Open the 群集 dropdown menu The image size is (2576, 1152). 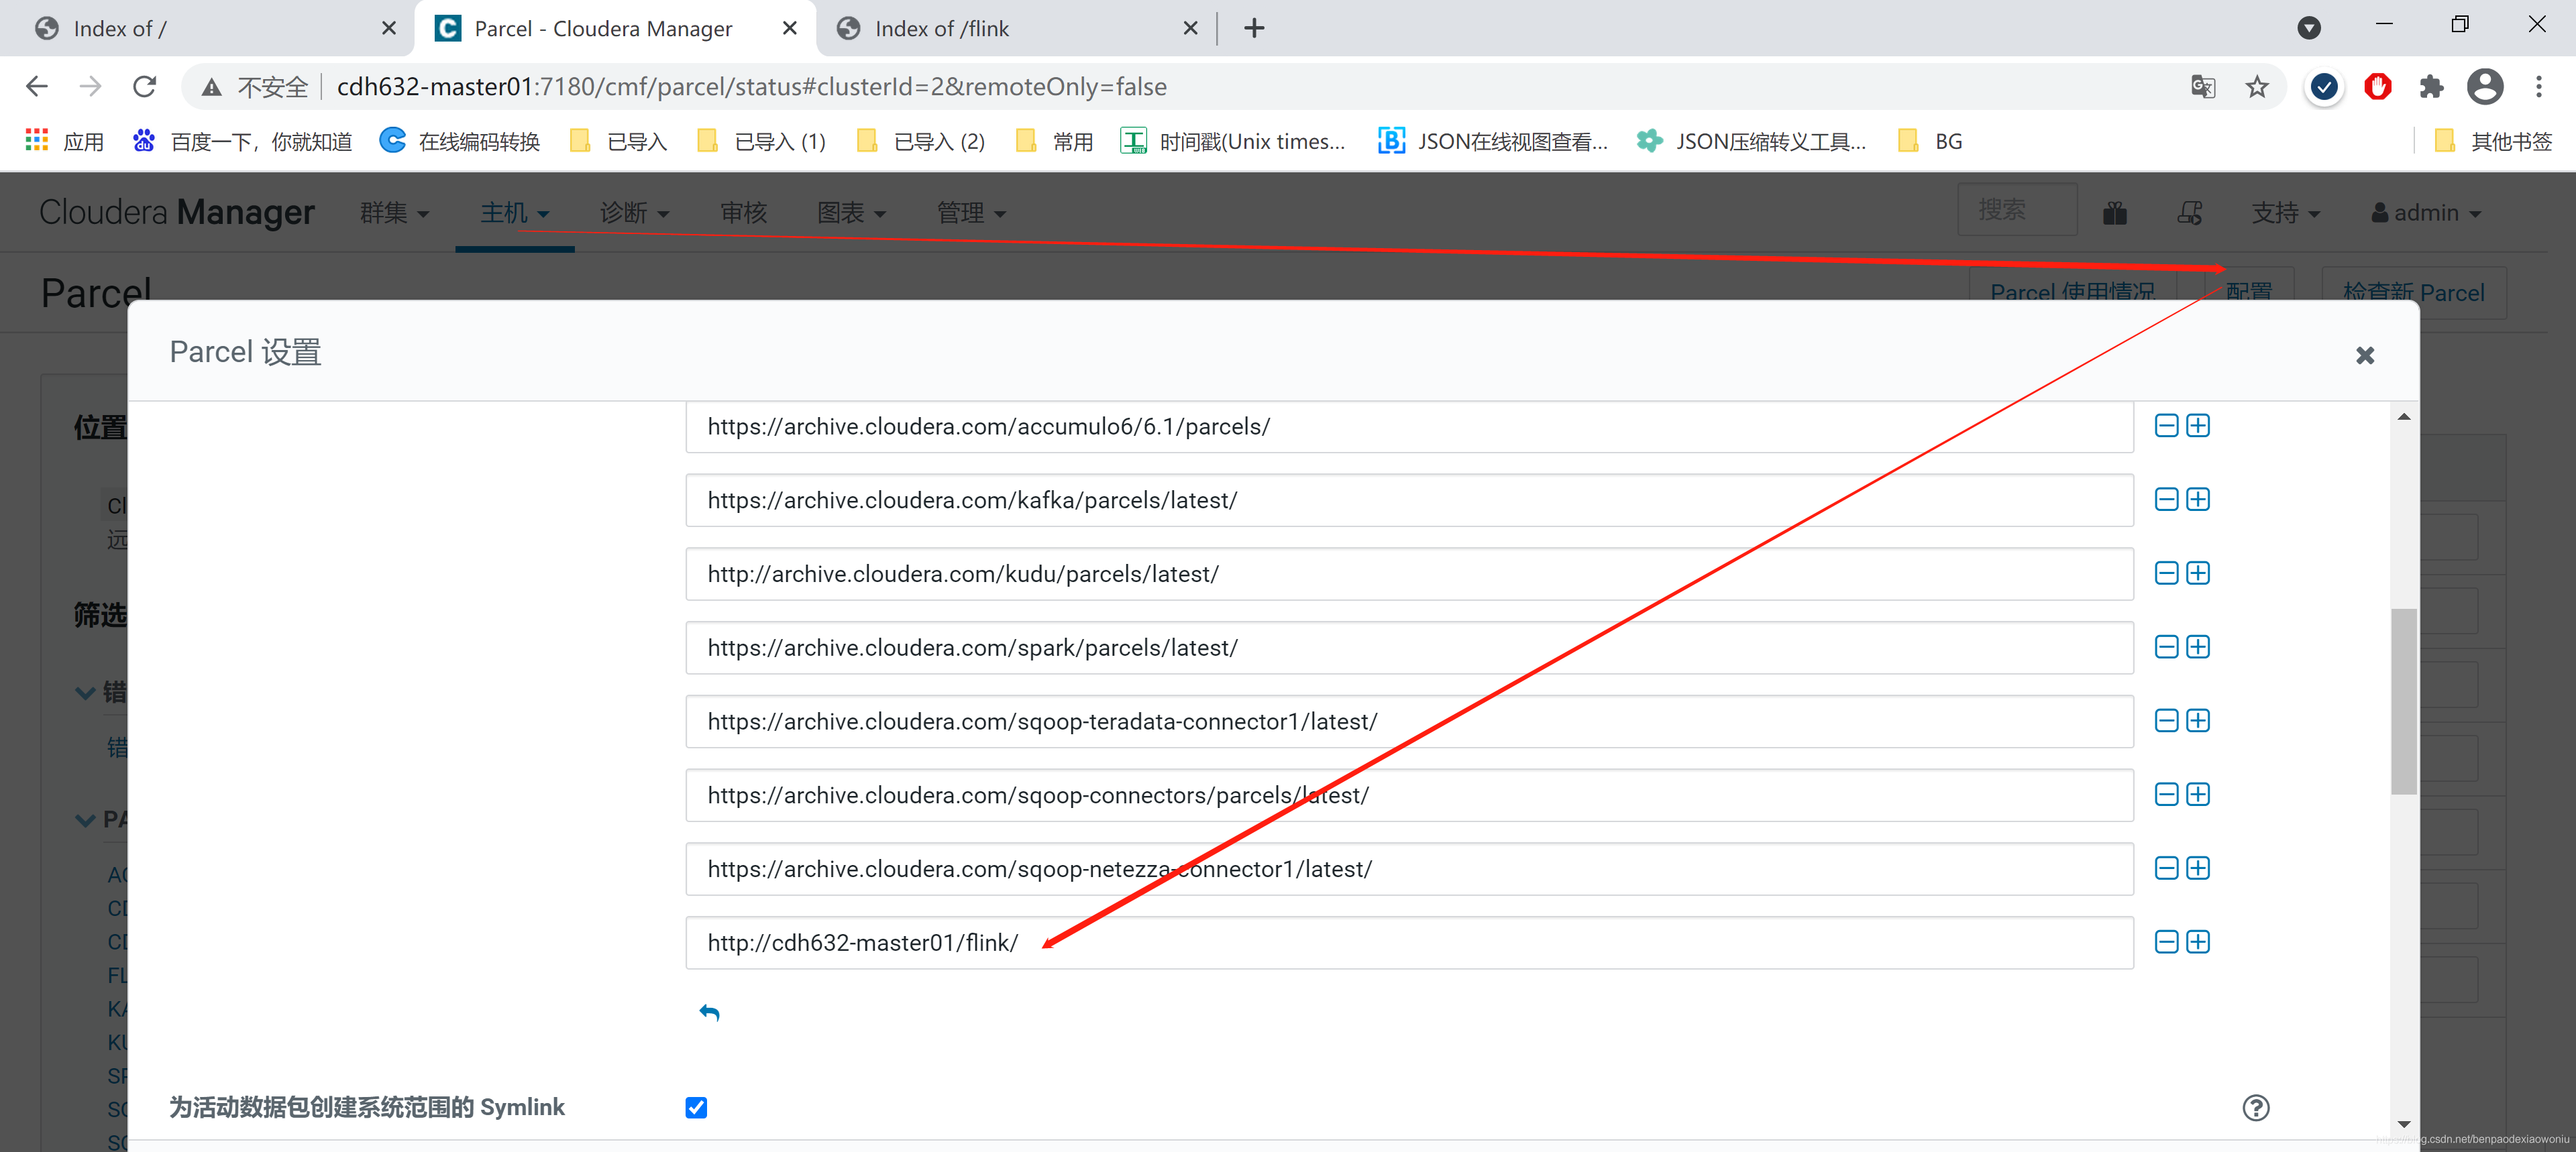[x=394, y=213]
